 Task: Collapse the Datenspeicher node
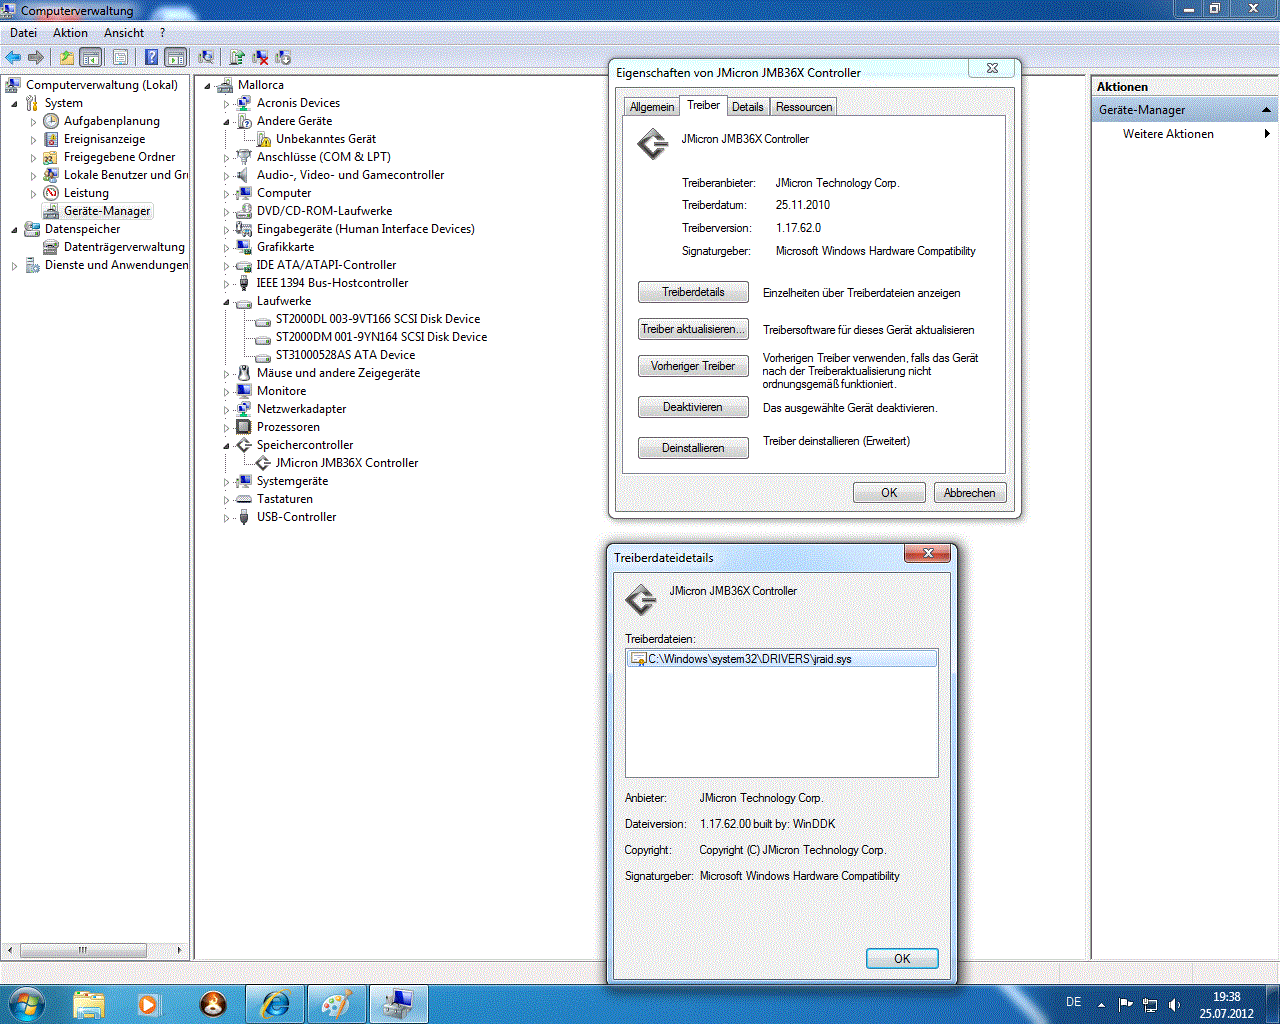[x=14, y=230]
